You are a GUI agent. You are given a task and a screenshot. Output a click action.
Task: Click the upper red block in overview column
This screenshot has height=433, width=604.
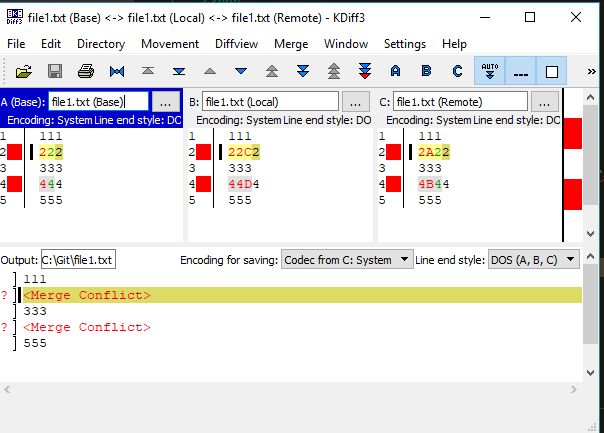click(x=573, y=134)
